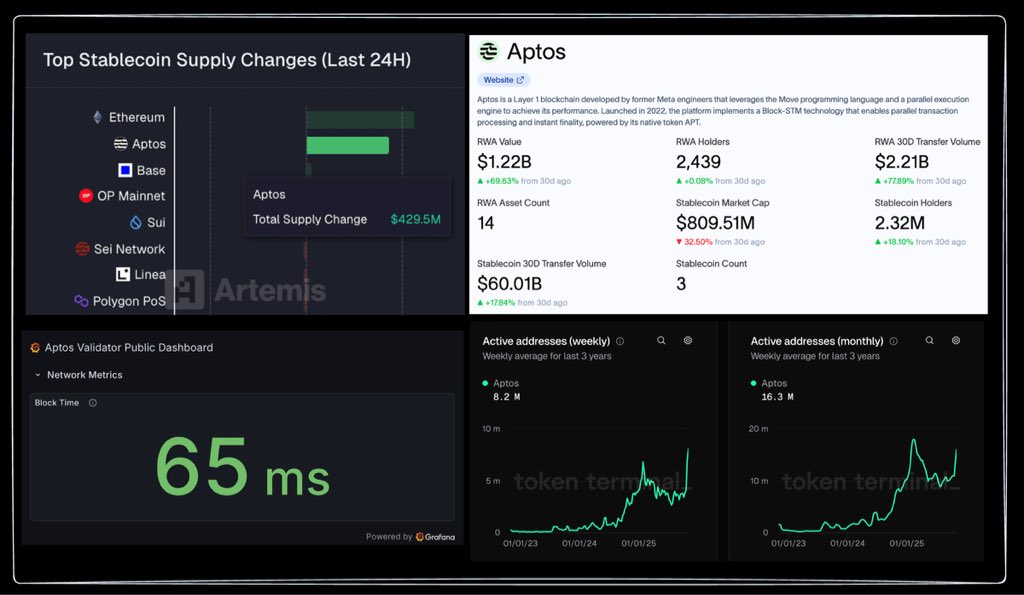
Task: Toggle Aptos legend dot in monthly chart
Action: (754, 383)
